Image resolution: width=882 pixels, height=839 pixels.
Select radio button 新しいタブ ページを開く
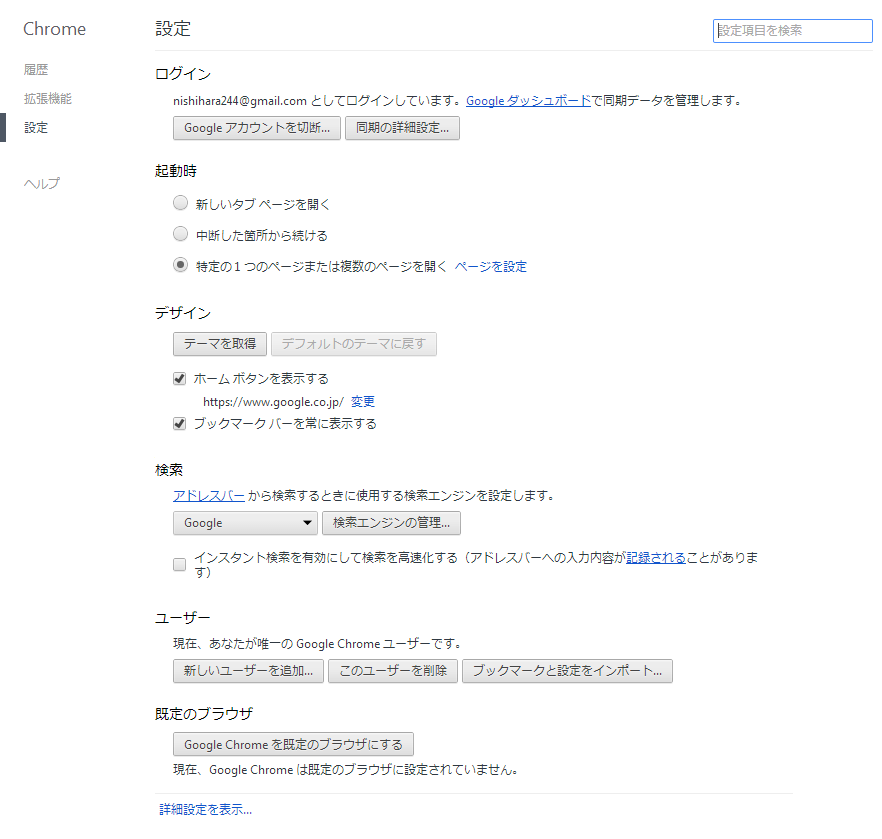[x=180, y=203]
